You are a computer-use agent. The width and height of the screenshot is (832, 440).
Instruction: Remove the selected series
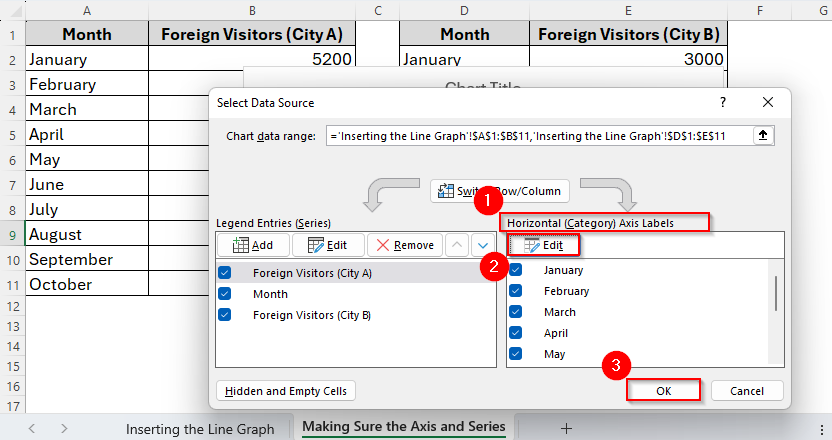point(405,245)
